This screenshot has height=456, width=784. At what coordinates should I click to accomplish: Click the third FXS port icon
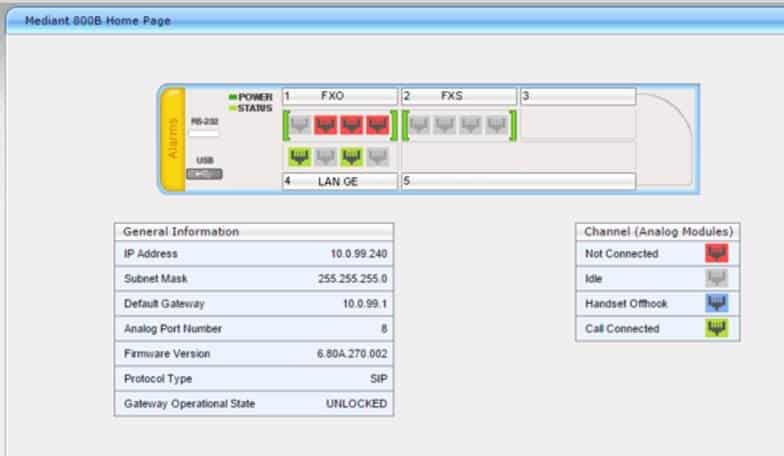[471, 125]
